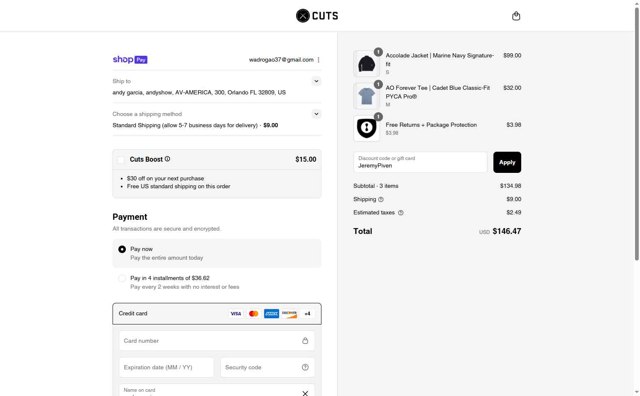640x396 pixels.
Task: Click the American Express logo
Action: (271, 314)
